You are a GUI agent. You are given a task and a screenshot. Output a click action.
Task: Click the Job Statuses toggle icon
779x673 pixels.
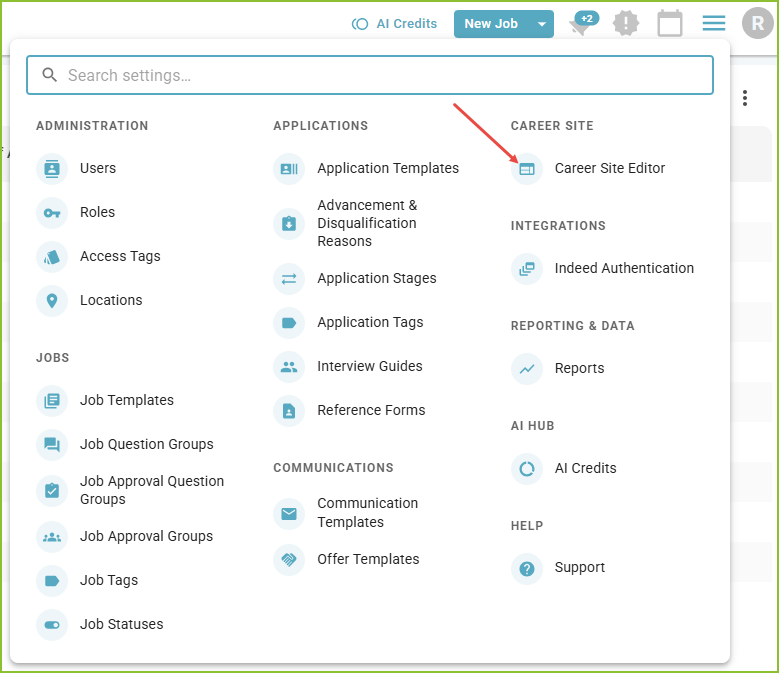click(52, 625)
